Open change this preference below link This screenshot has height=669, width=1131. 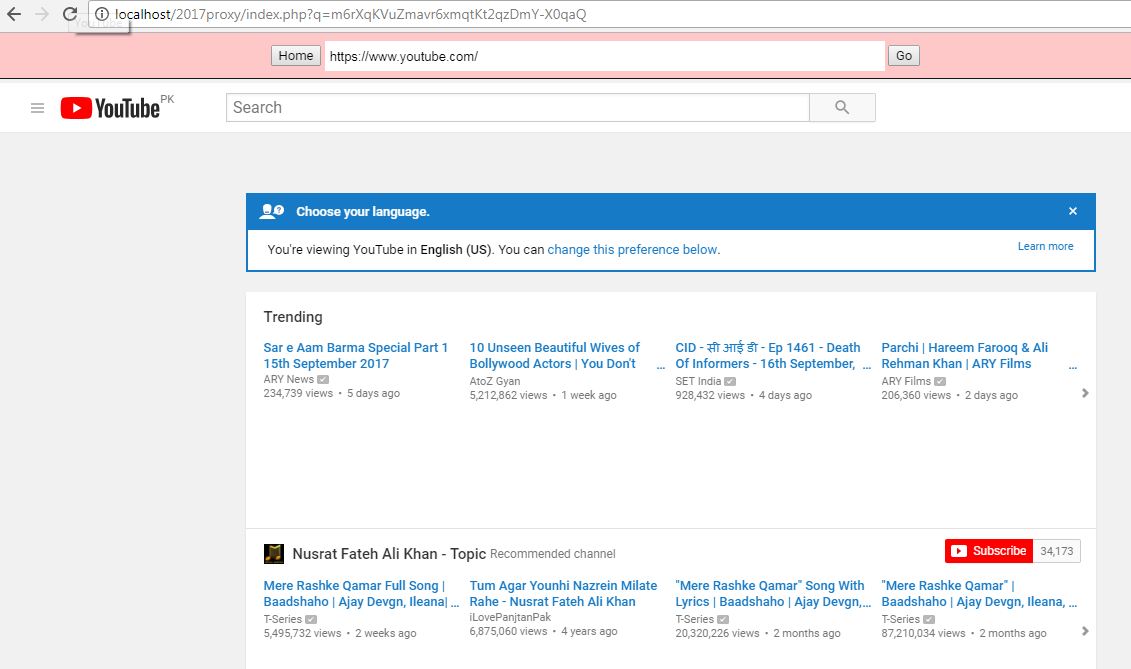pyautogui.click(x=633, y=250)
